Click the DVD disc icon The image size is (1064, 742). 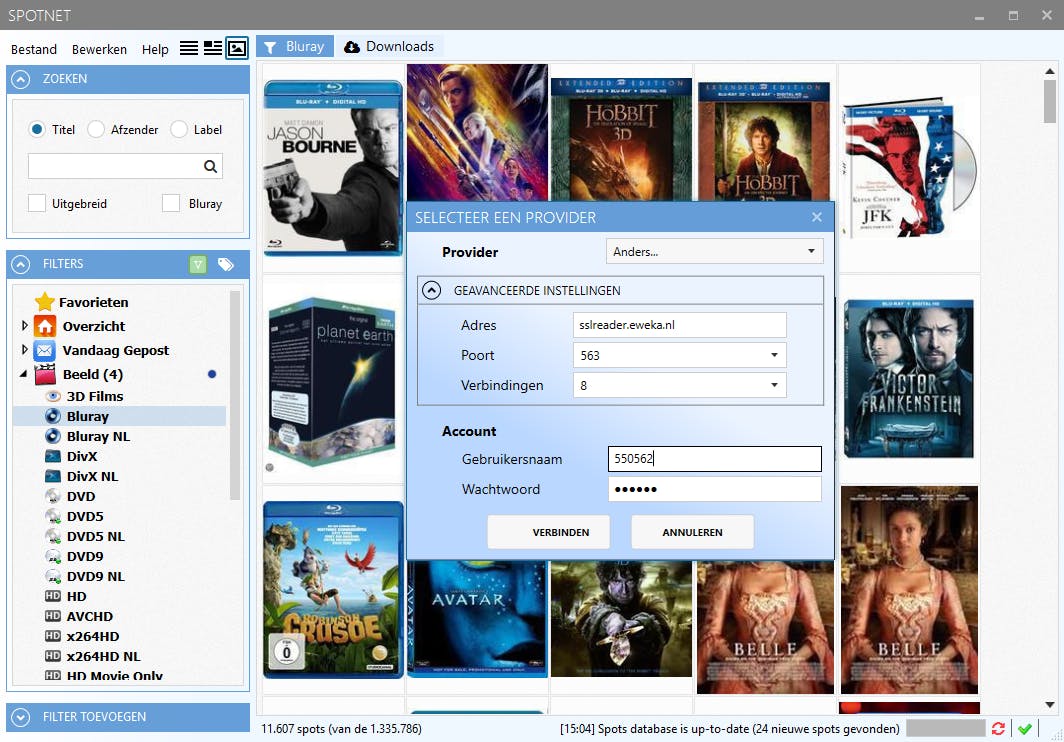(x=53, y=496)
